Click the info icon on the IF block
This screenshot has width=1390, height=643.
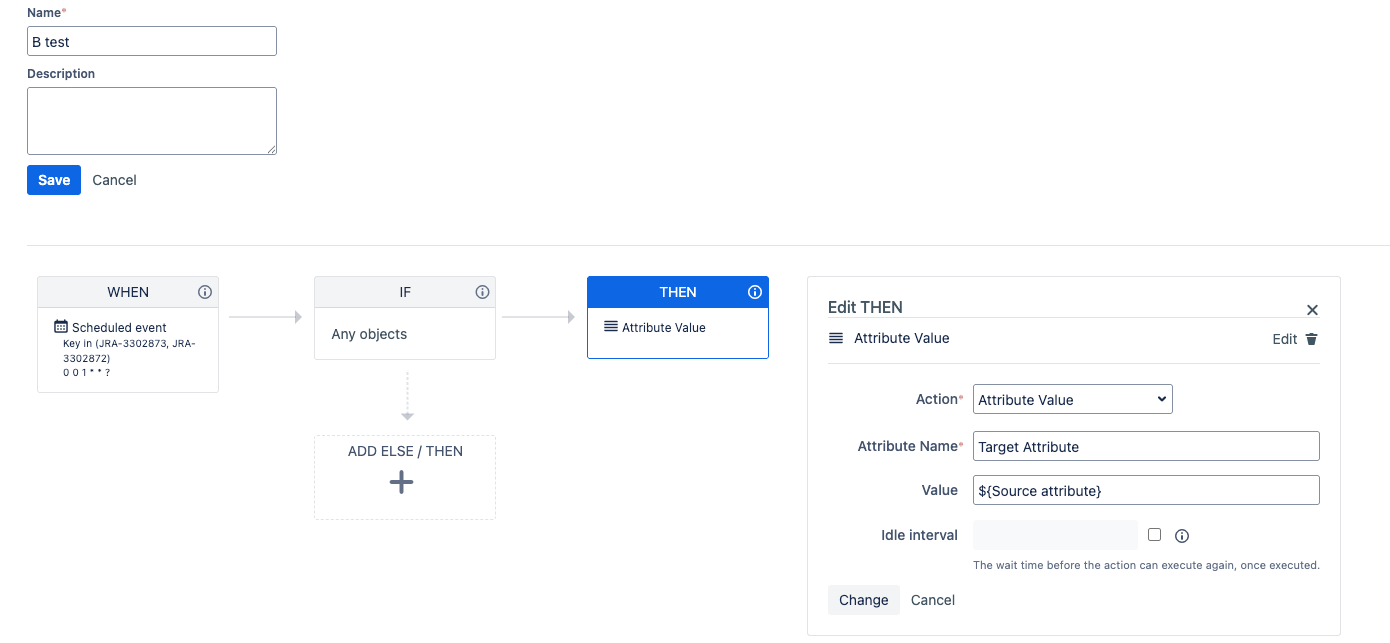(x=482, y=292)
